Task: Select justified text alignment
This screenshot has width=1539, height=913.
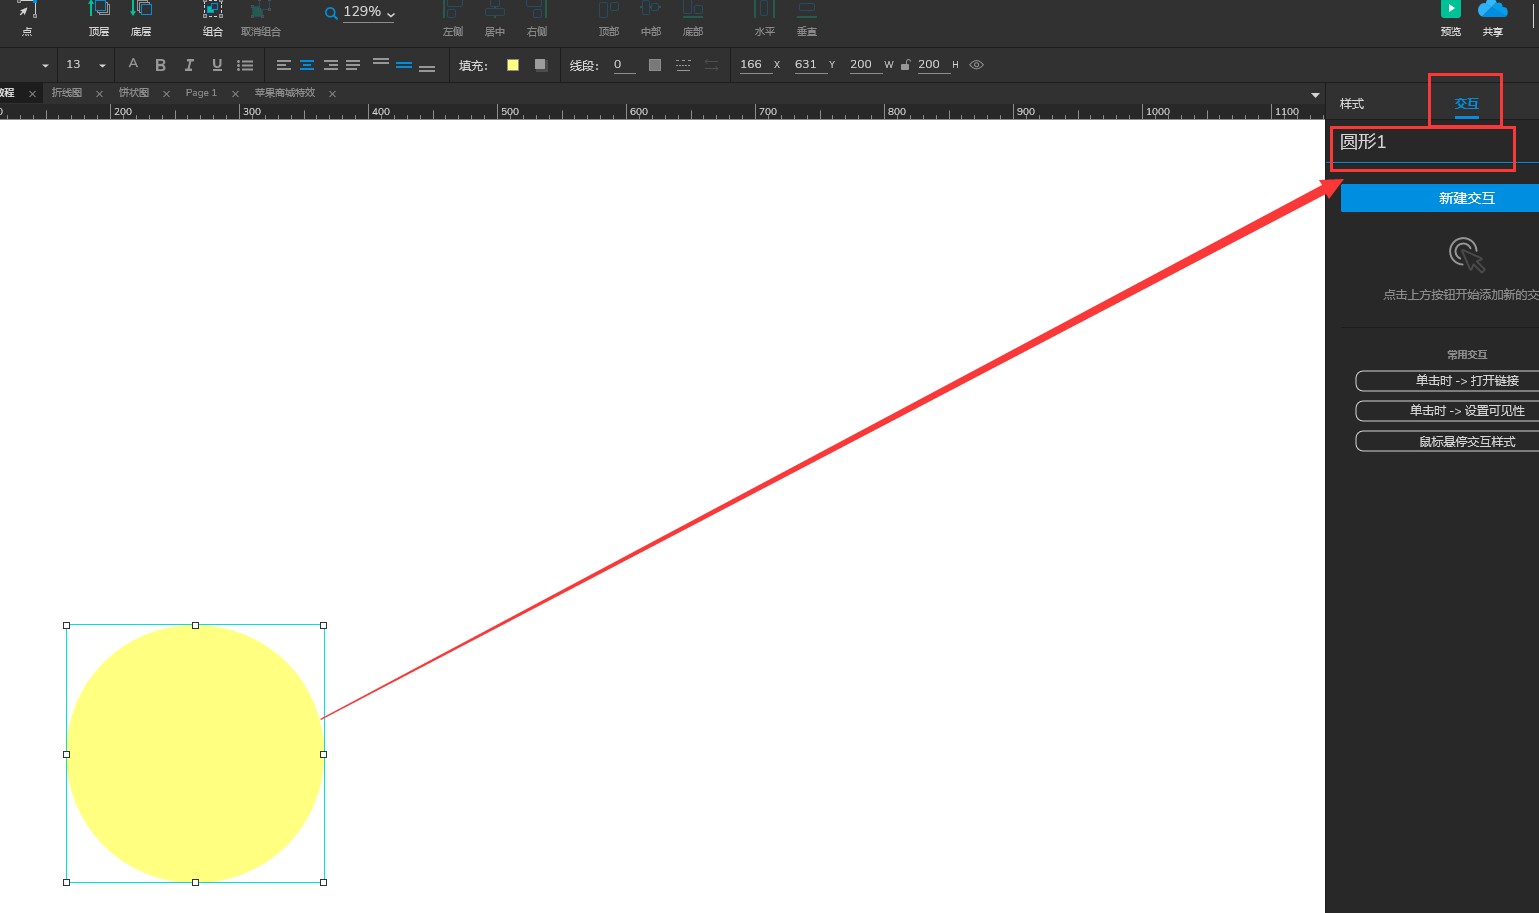Action: tap(353, 65)
